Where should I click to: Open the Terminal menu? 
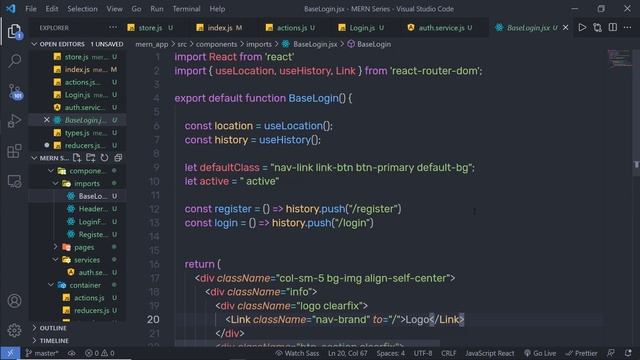click(x=186, y=9)
